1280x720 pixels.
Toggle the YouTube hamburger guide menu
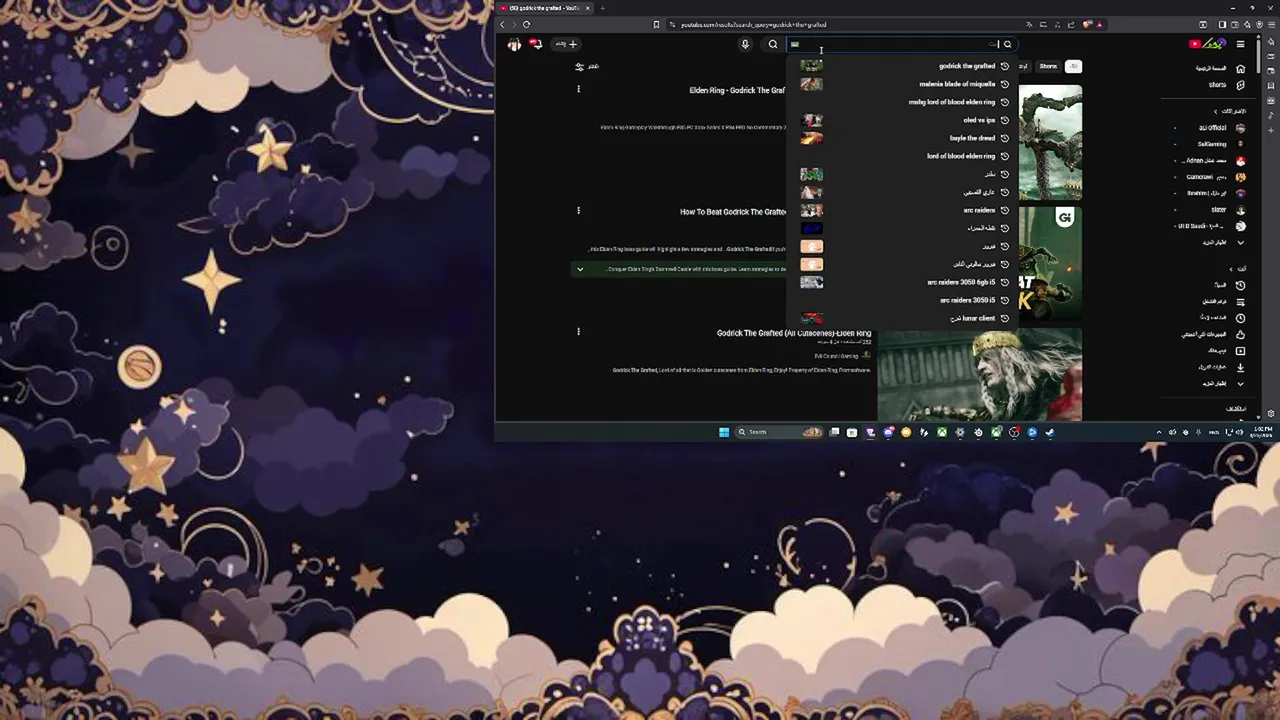[x=1241, y=44]
